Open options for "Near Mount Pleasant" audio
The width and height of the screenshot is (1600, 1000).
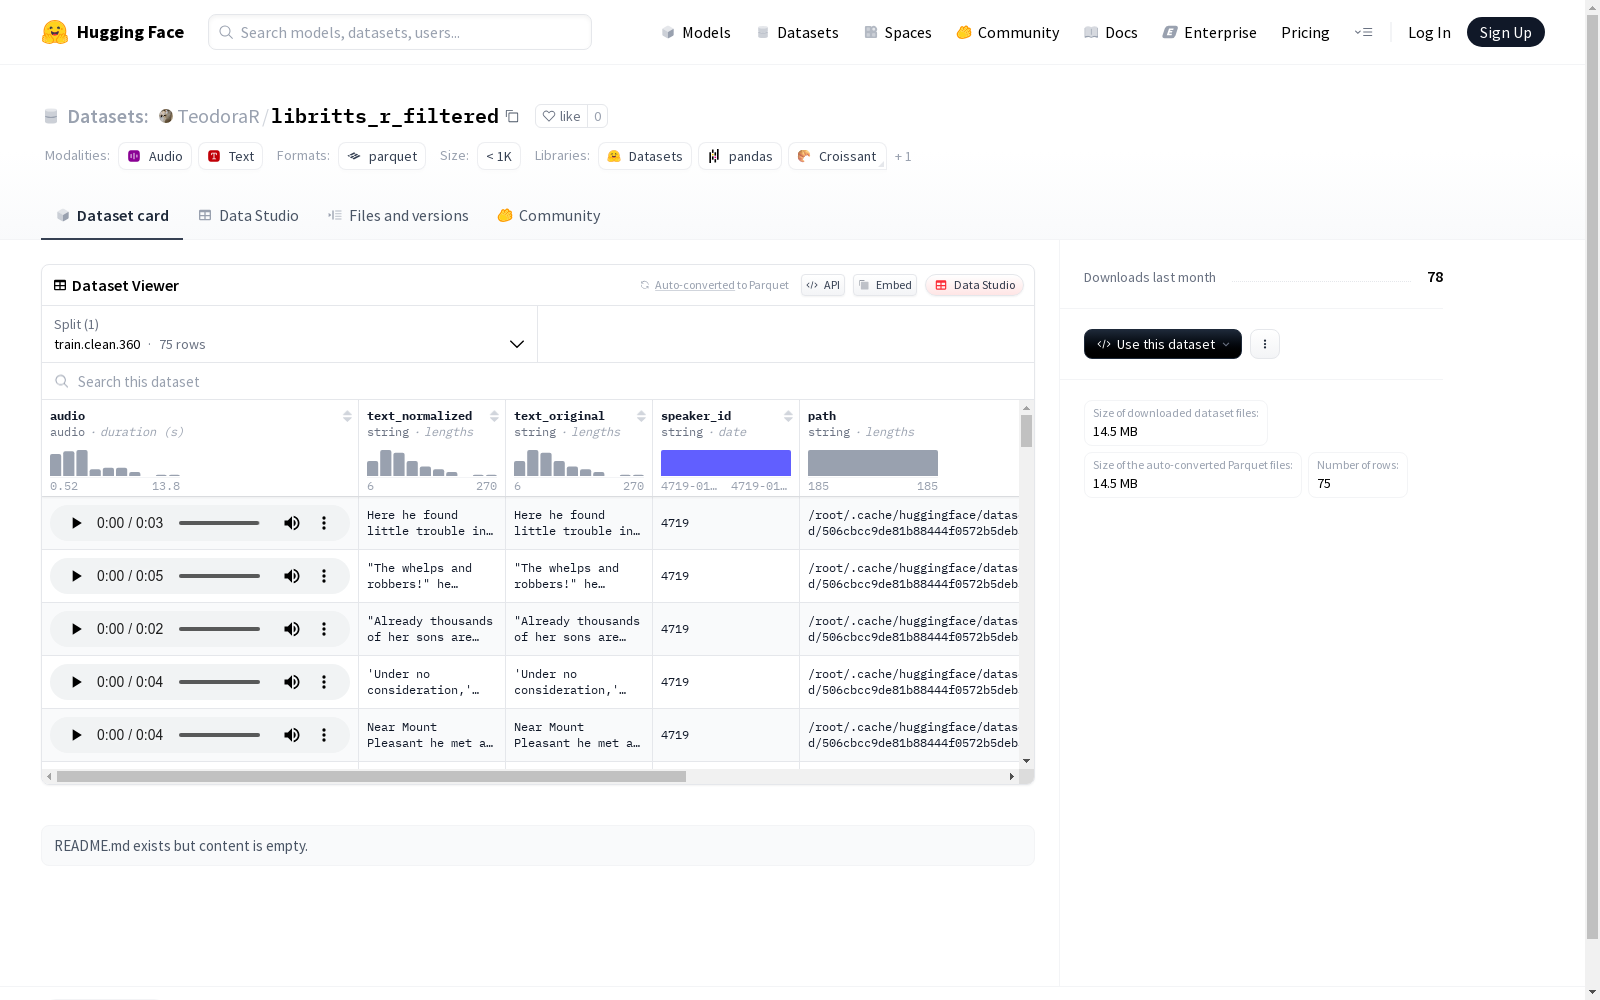click(x=324, y=735)
